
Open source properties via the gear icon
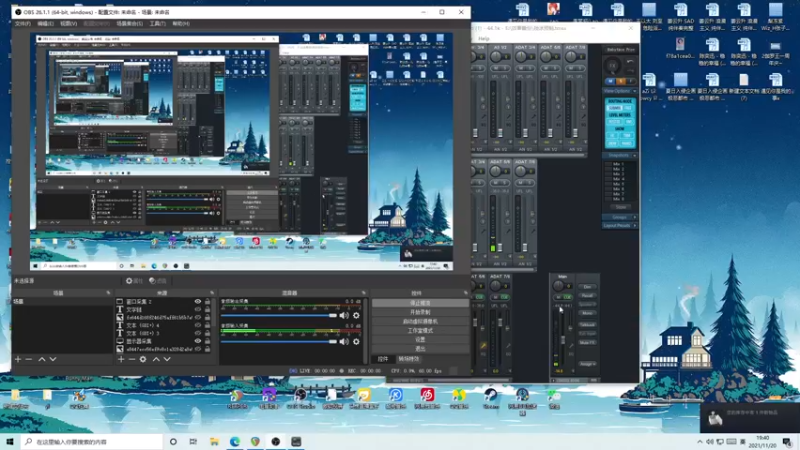(143, 359)
